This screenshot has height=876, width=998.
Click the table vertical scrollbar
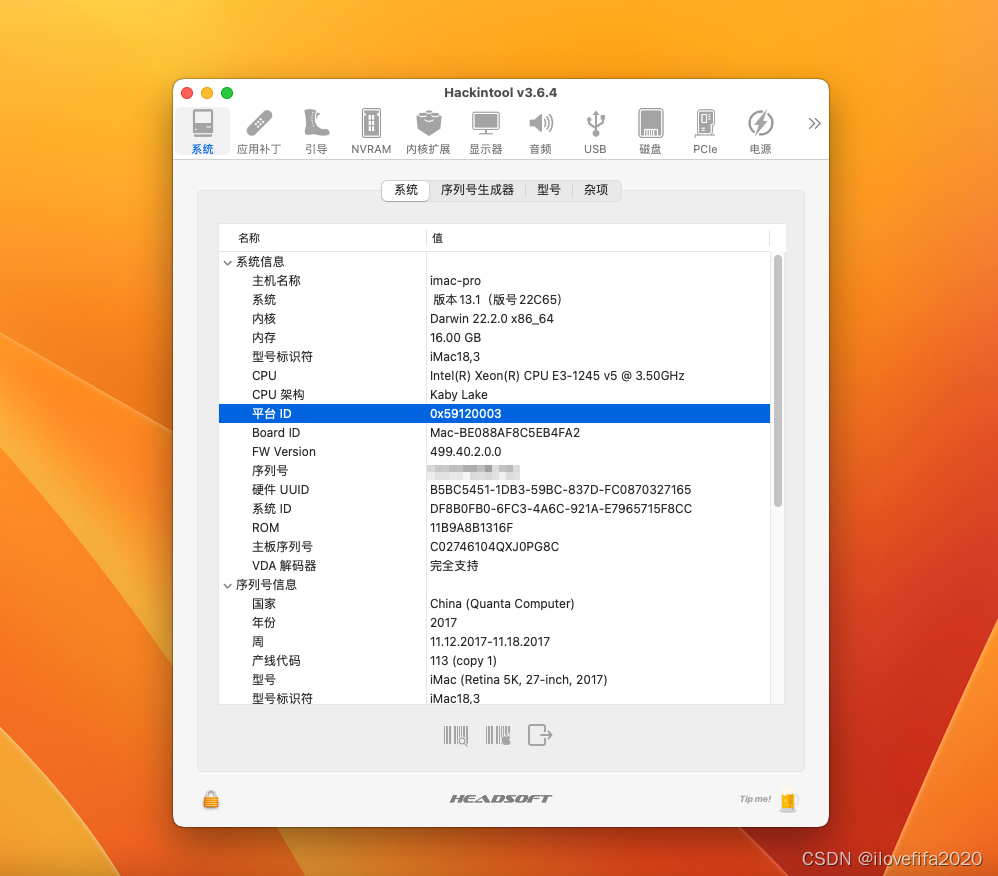(x=777, y=381)
